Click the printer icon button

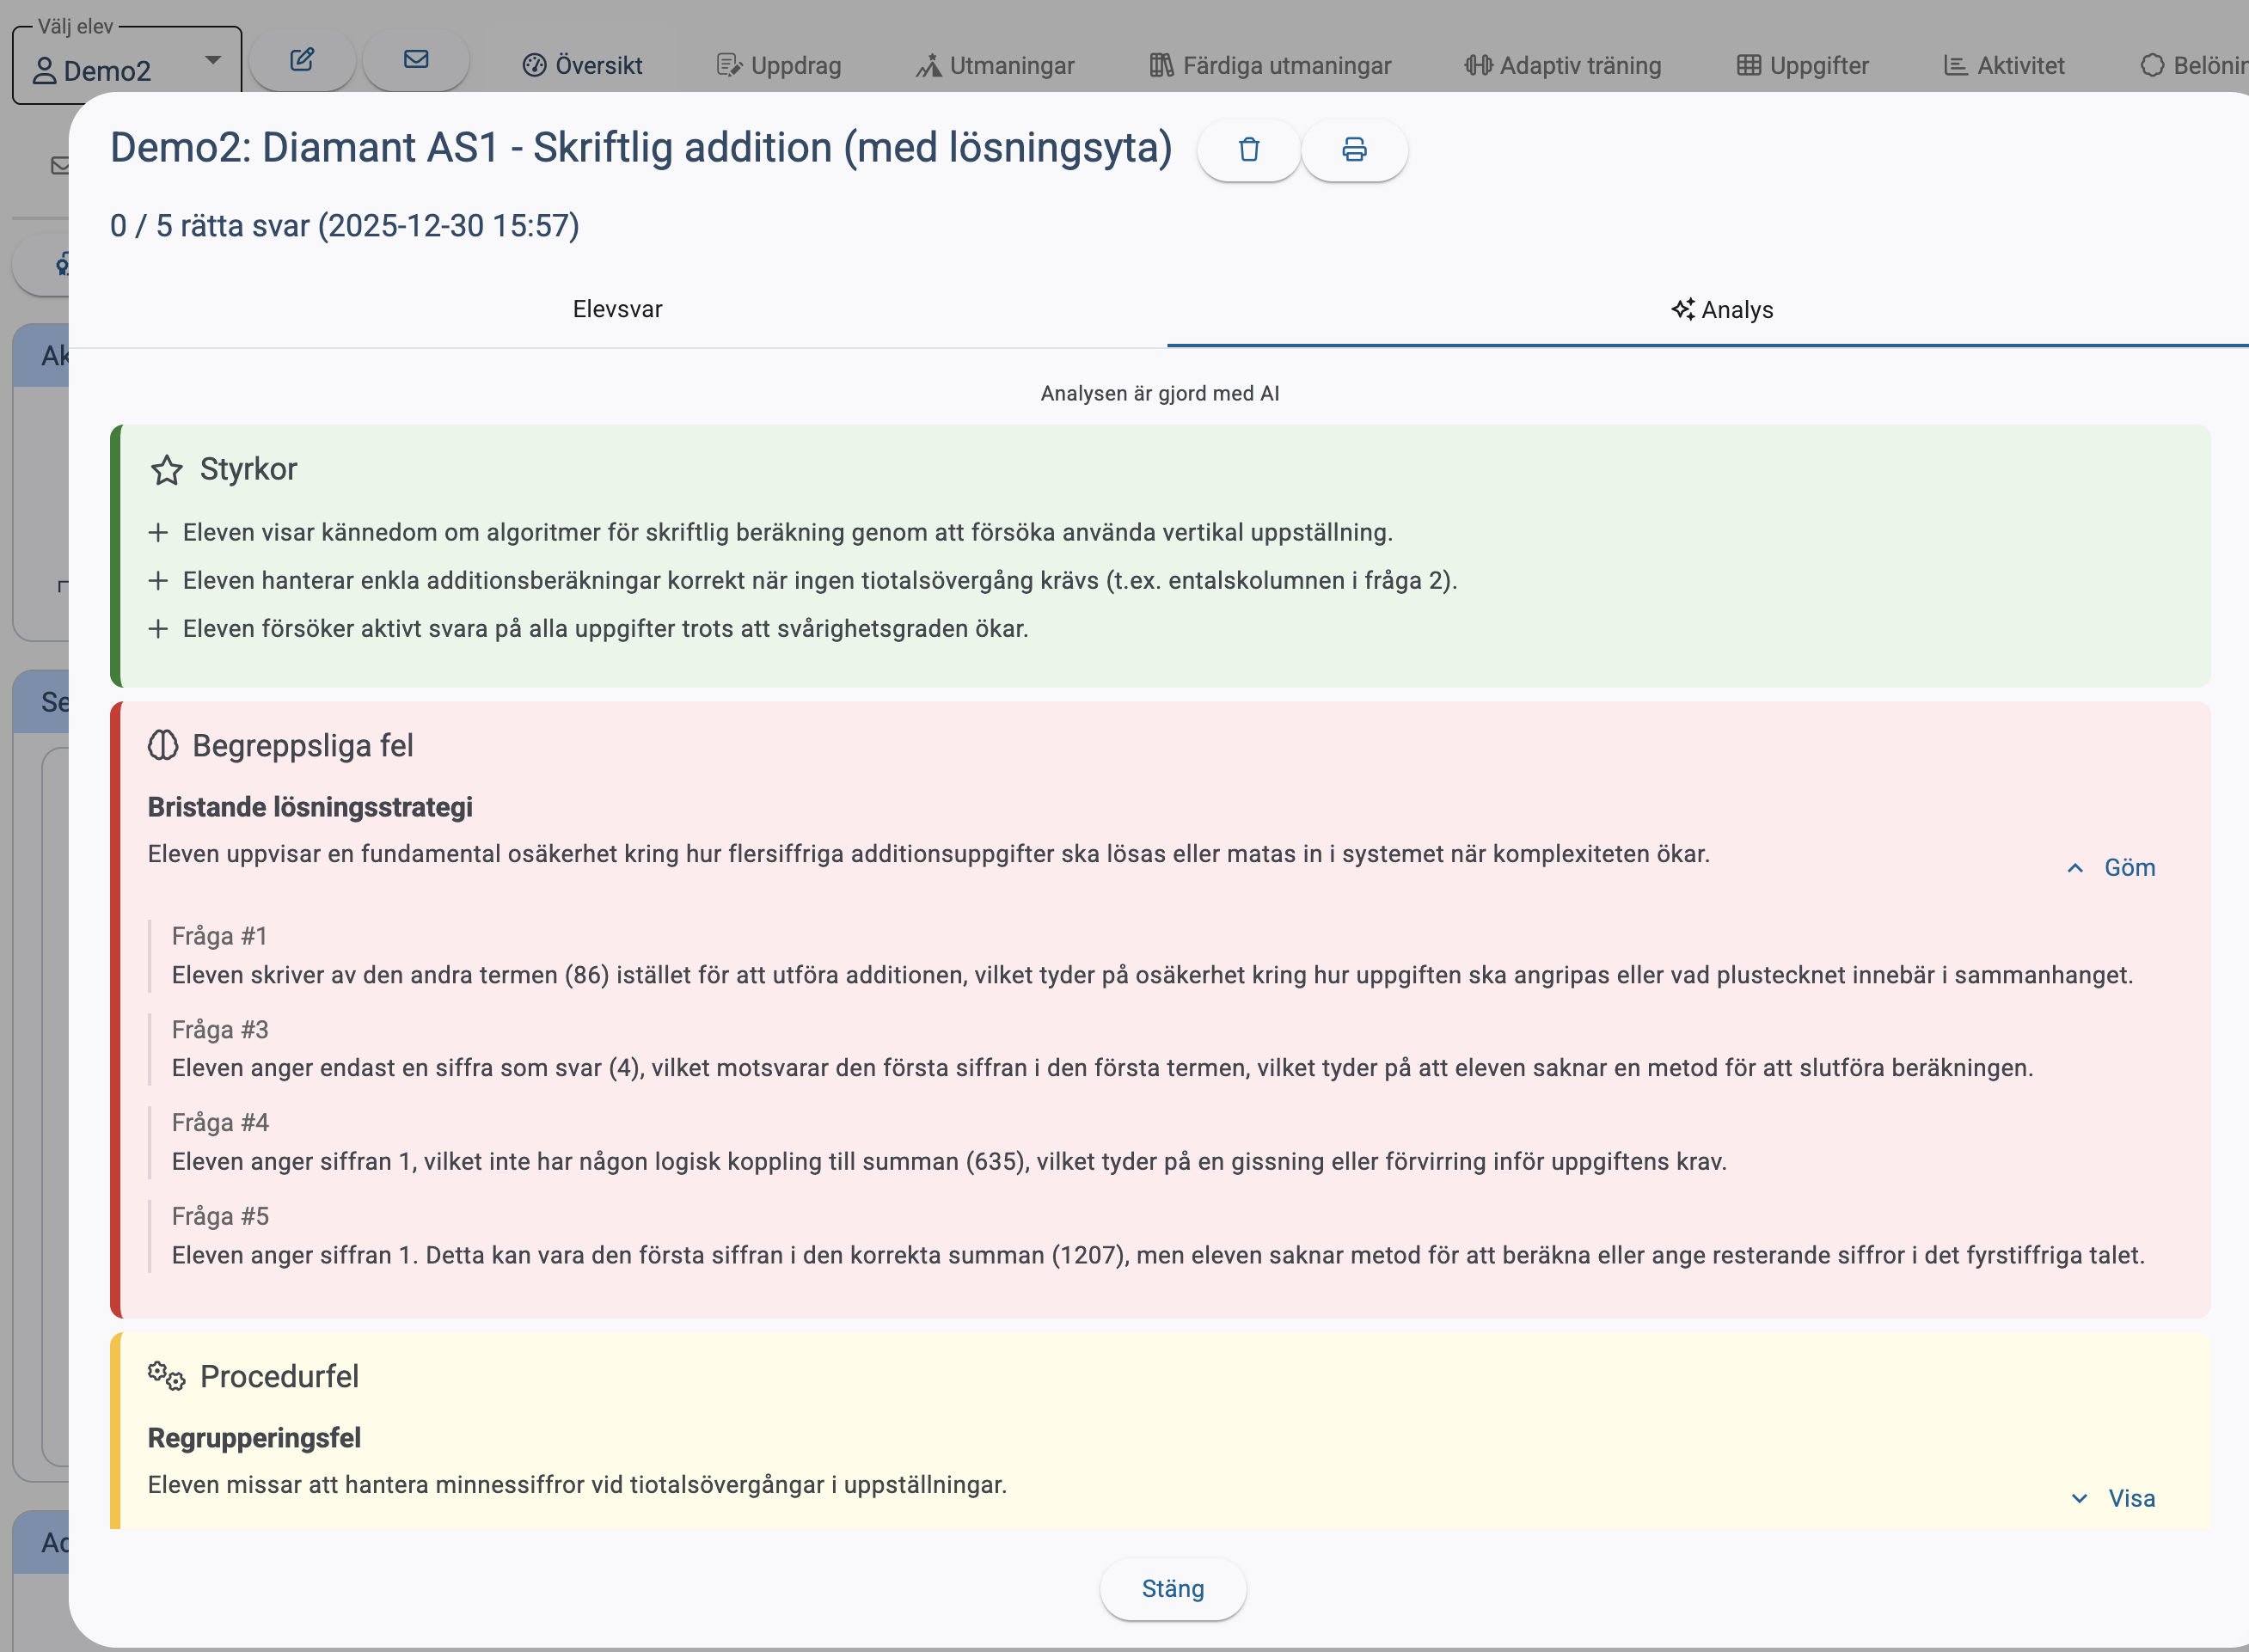(1354, 150)
